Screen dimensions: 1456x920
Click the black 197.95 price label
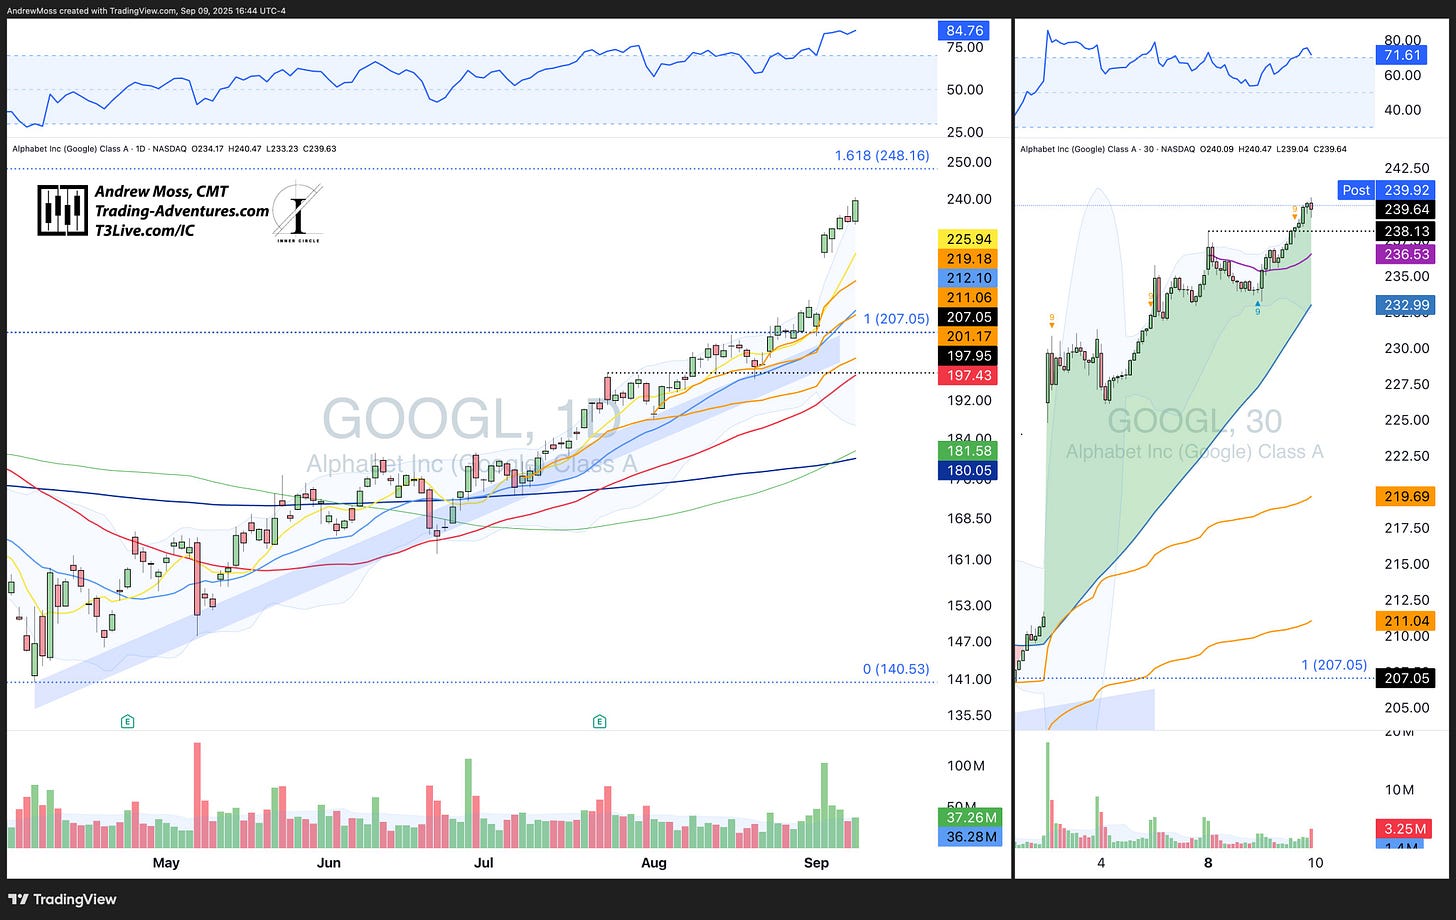tap(968, 356)
